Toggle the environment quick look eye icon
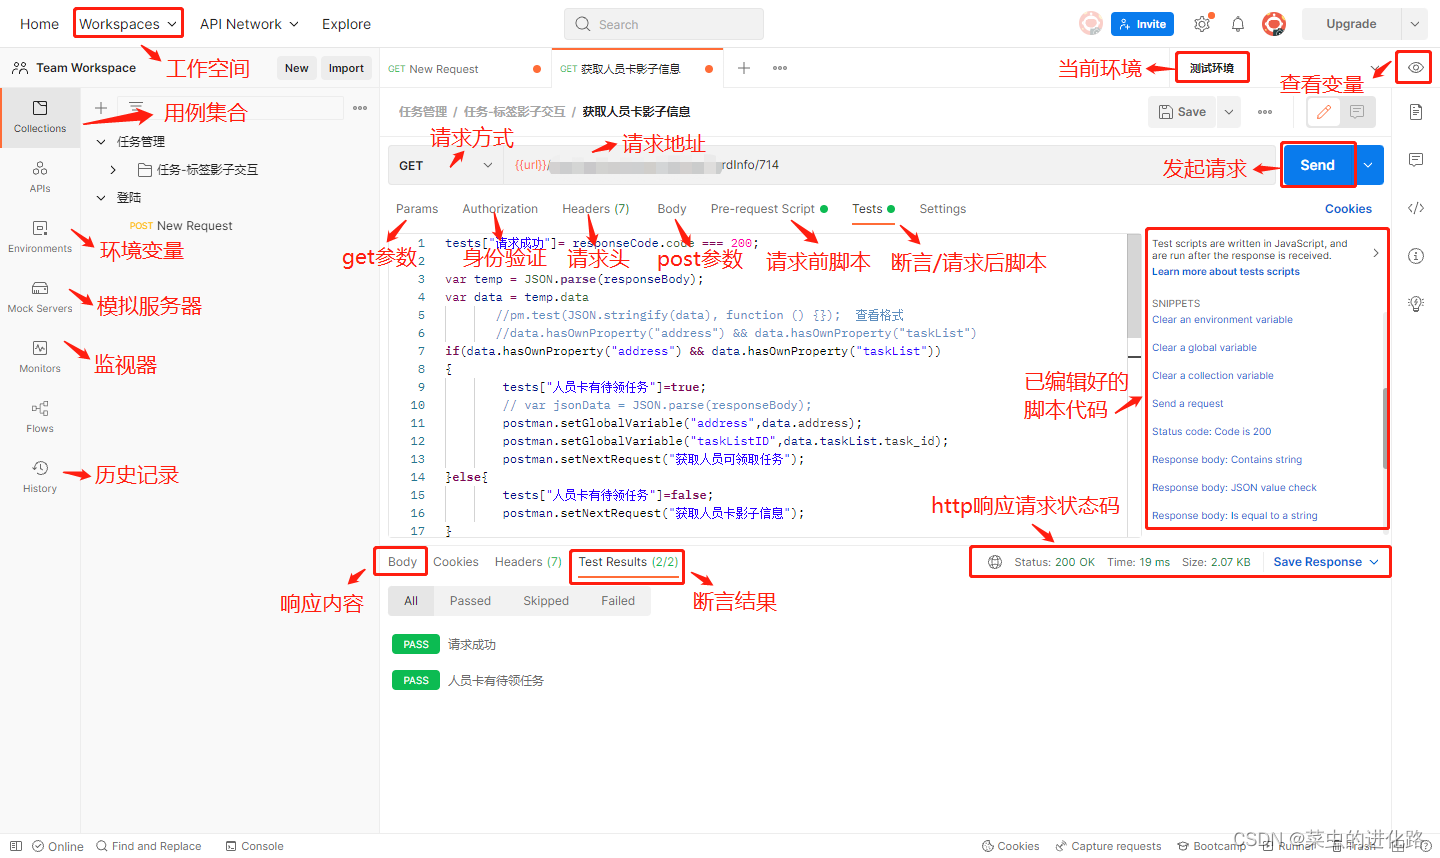Viewport: 1440px width, 858px height. coord(1414,68)
